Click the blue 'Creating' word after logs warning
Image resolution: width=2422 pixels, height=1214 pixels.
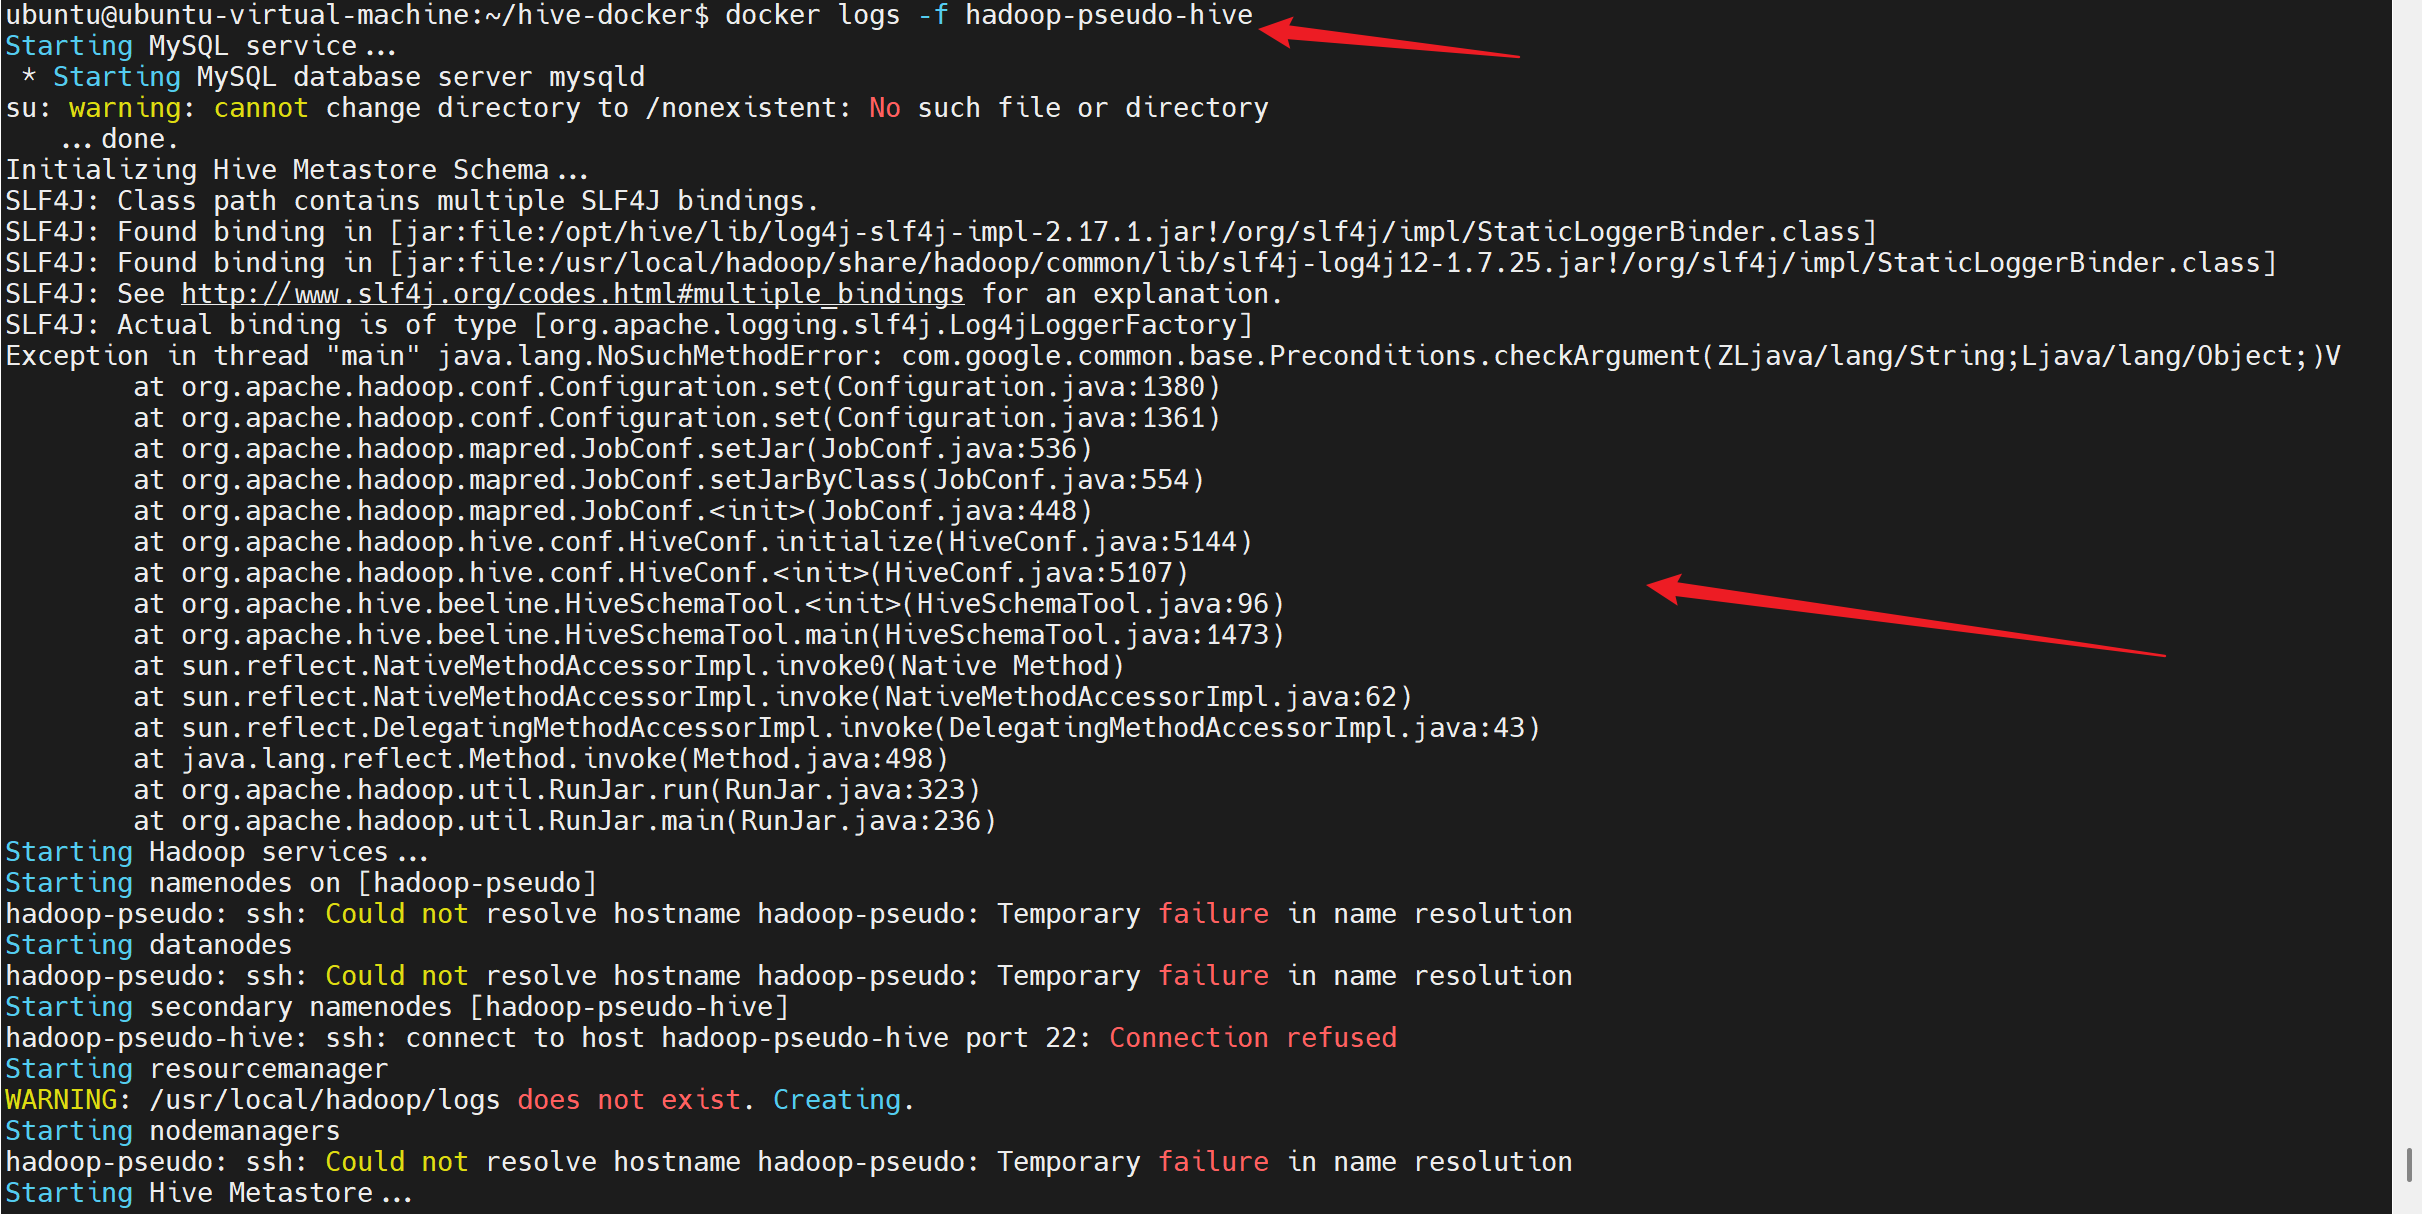click(x=838, y=1100)
